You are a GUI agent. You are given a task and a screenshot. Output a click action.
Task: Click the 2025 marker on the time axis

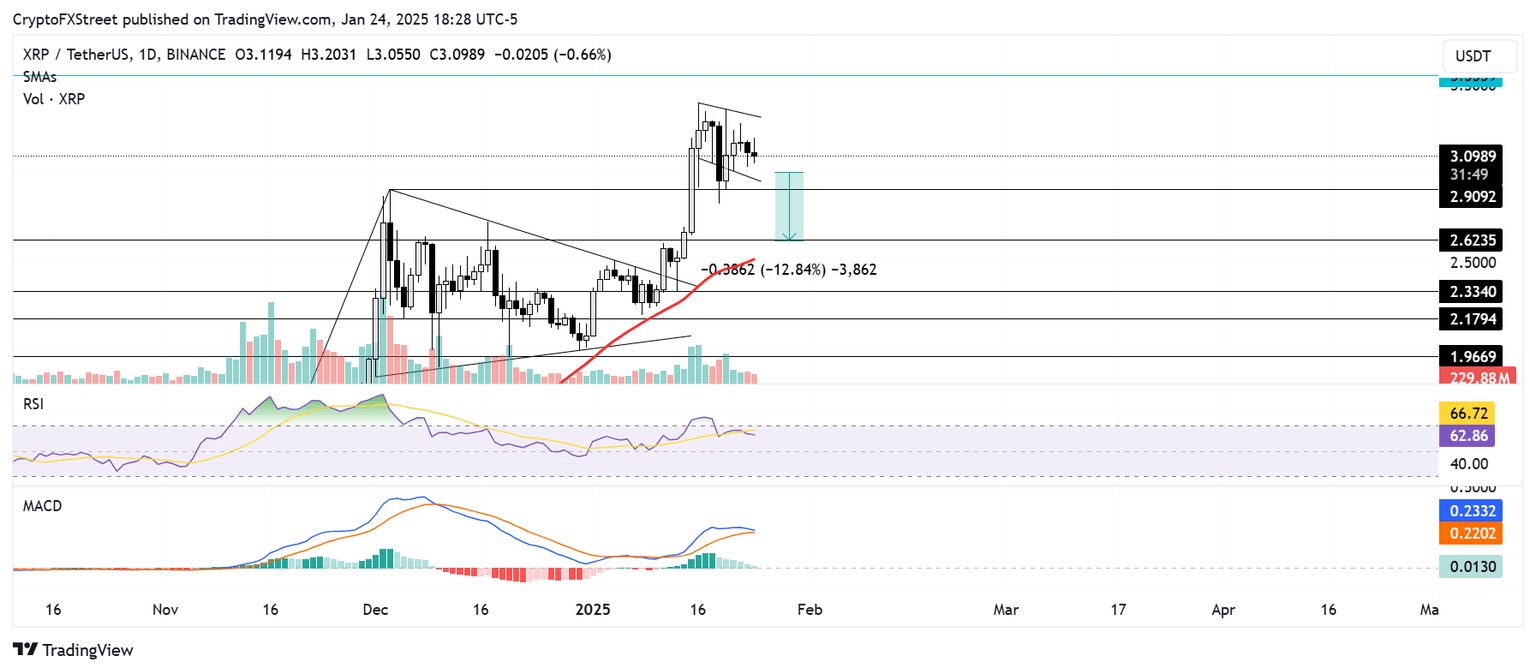[592, 609]
